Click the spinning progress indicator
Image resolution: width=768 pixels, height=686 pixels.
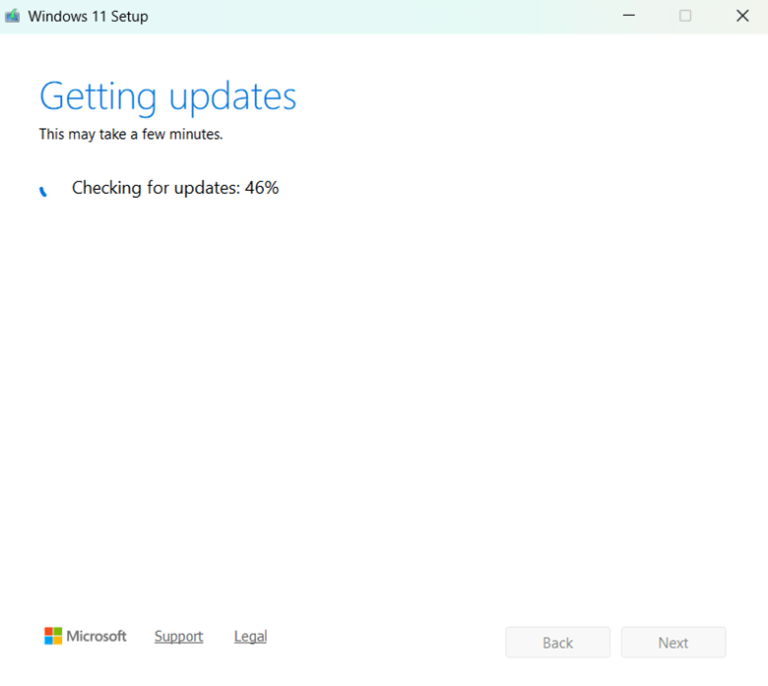pyautogui.click(x=44, y=191)
